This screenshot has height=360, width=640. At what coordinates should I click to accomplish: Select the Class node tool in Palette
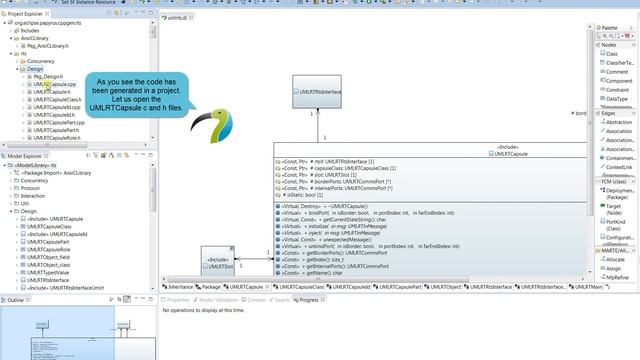[611, 54]
